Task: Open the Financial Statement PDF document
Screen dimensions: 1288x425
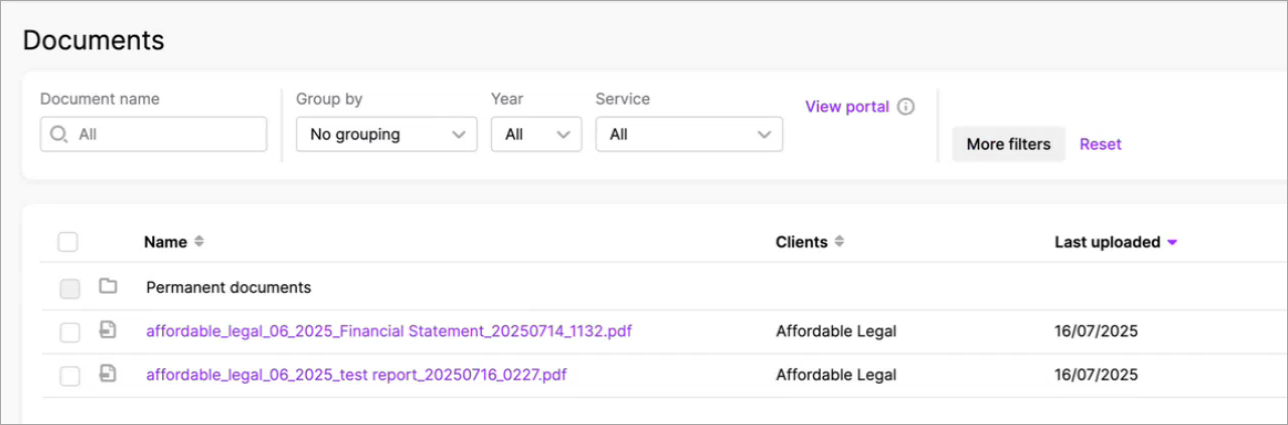Action: [389, 331]
